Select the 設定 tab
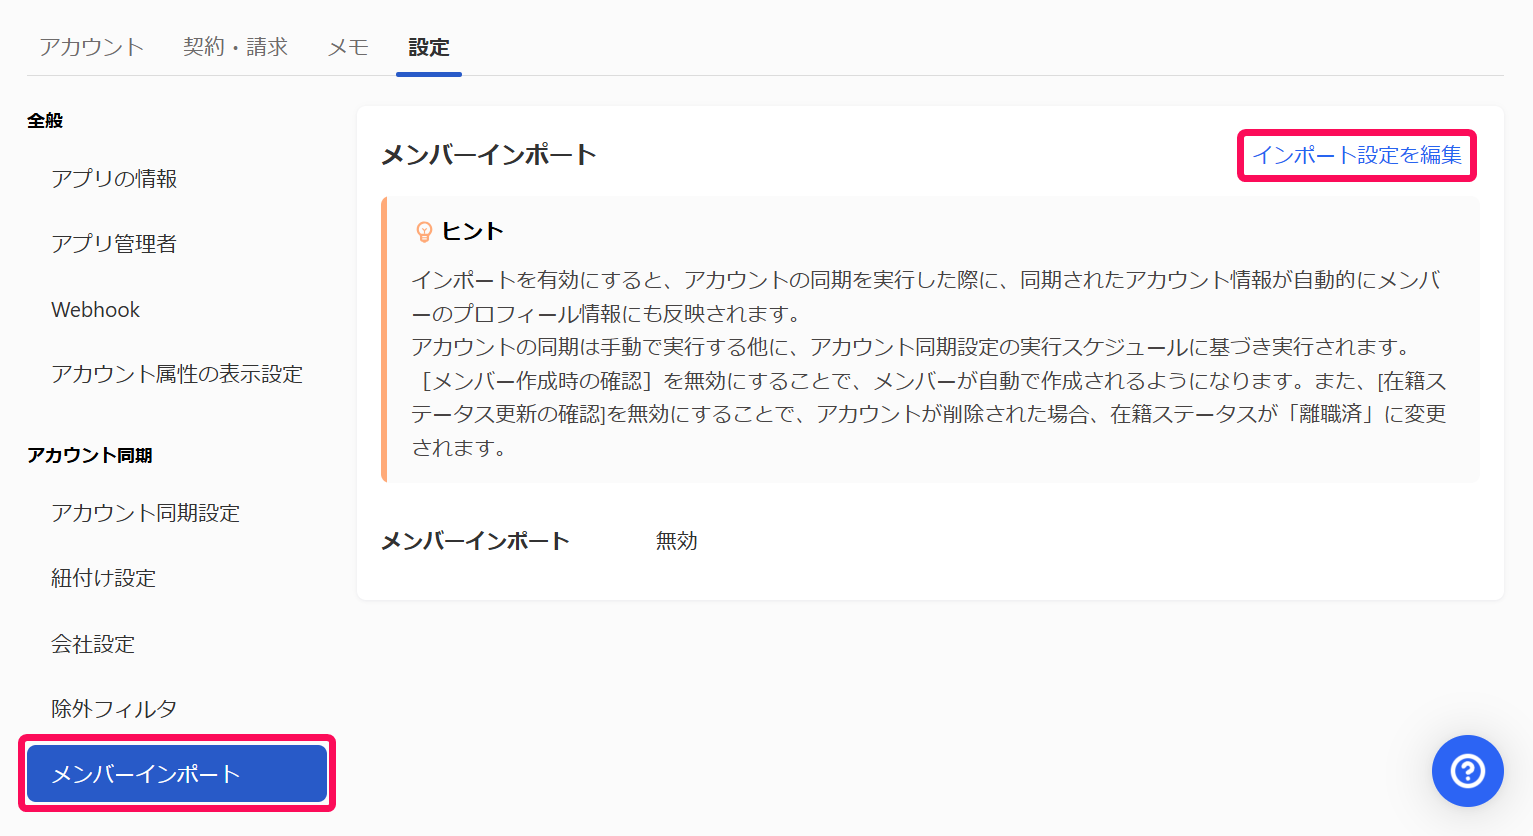 [x=429, y=47]
